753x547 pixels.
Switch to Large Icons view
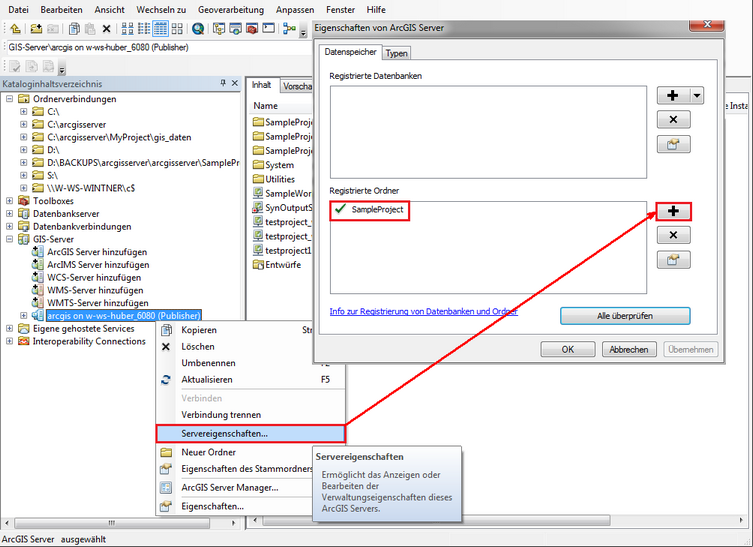pos(127,29)
